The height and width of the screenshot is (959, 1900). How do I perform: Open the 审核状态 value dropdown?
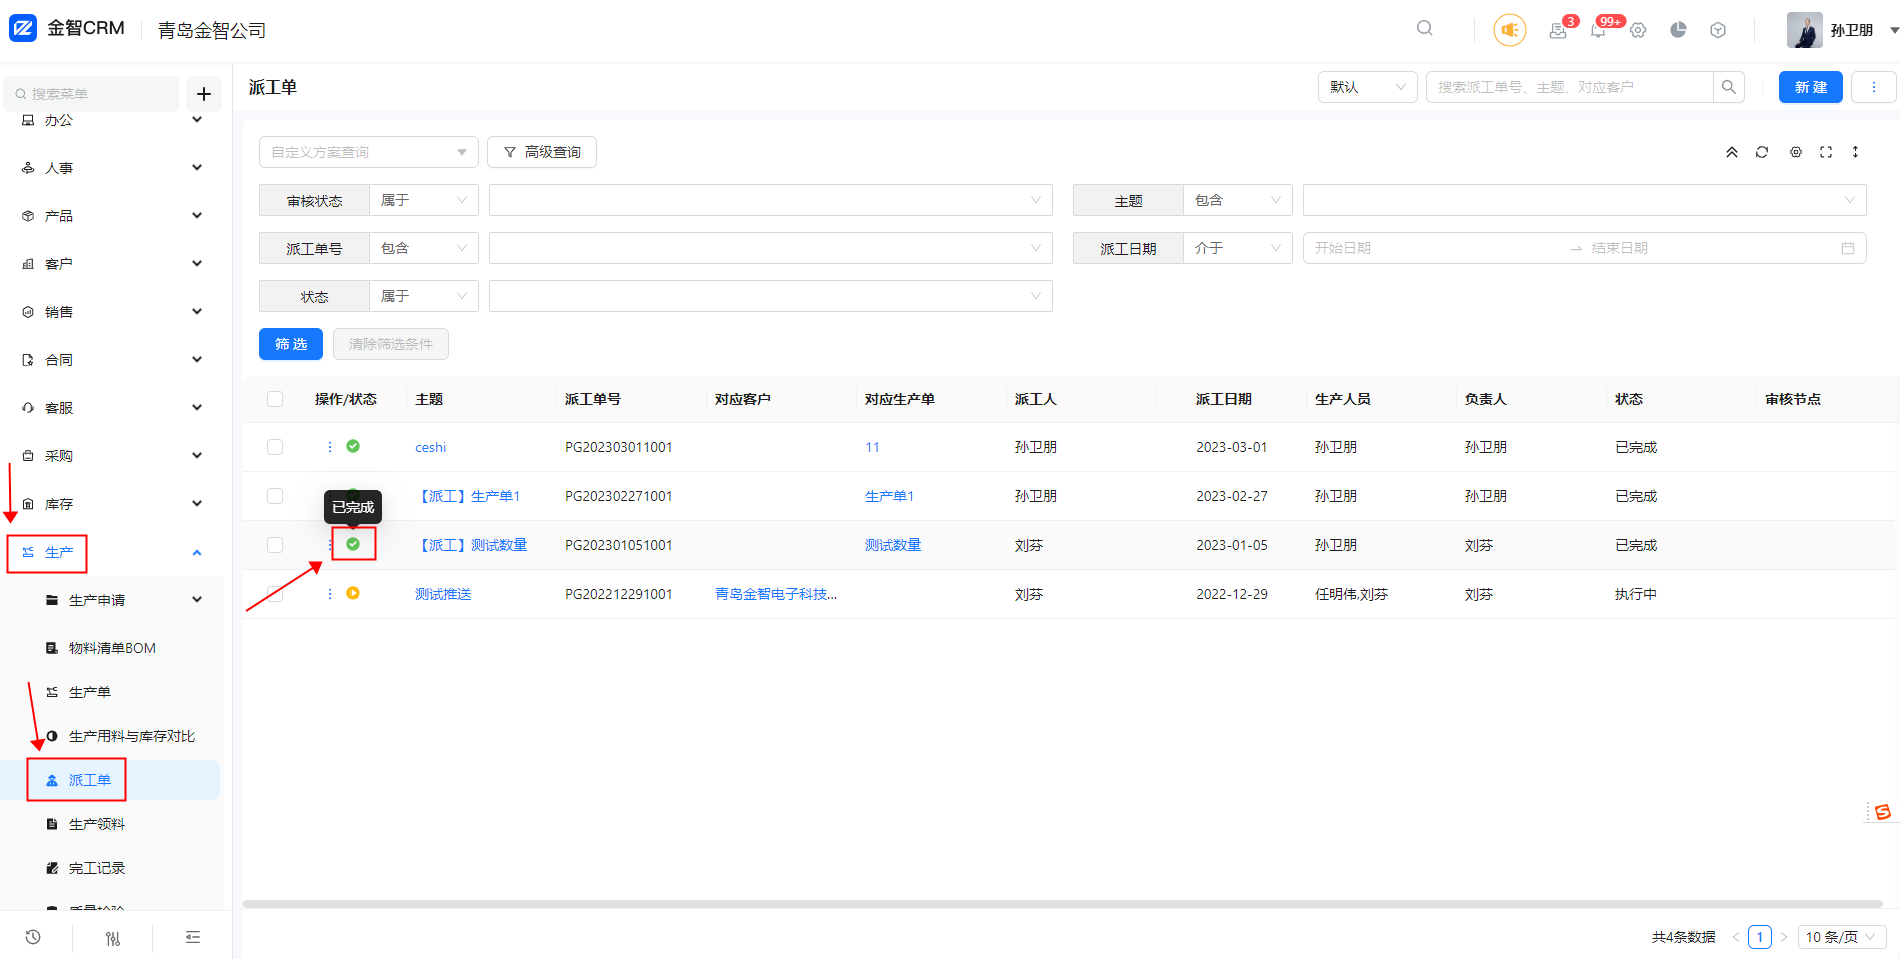771,200
